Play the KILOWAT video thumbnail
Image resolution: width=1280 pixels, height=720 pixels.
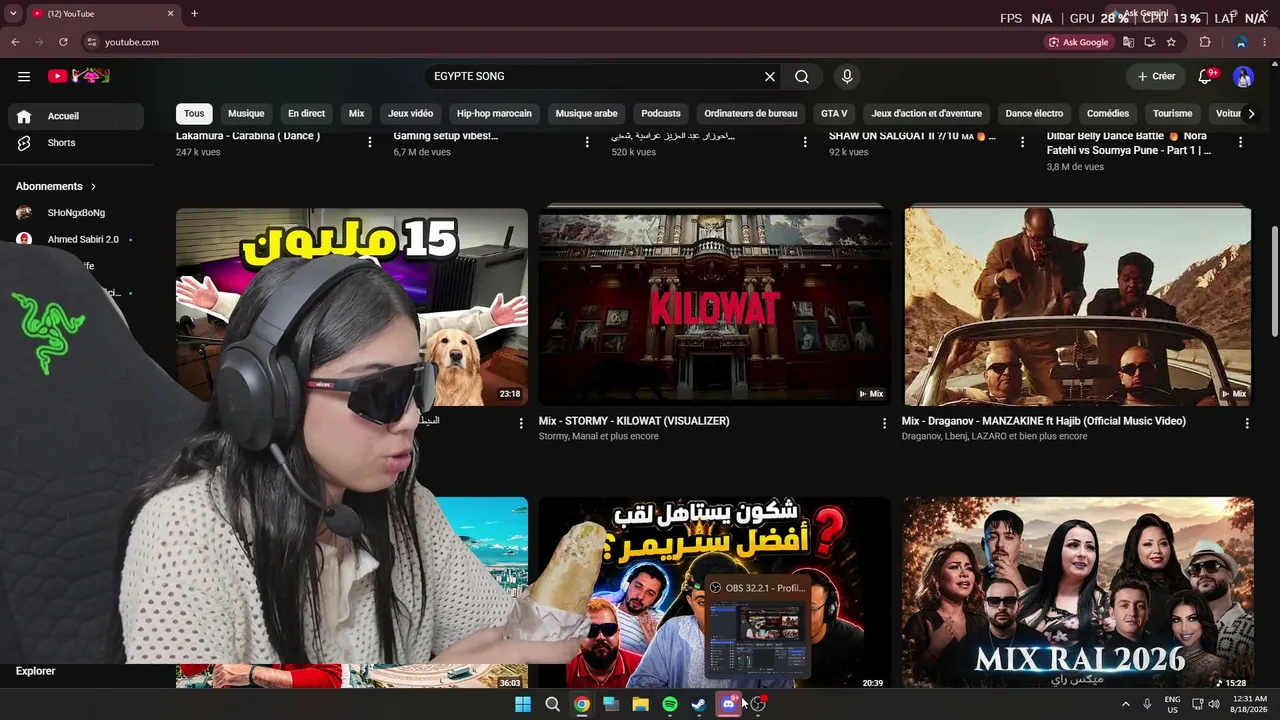pyautogui.click(x=714, y=306)
